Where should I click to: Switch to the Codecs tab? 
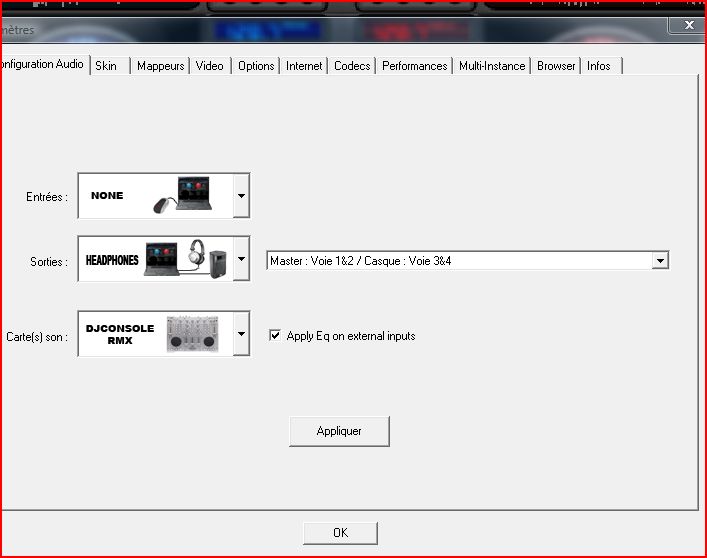[x=352, y=66]
